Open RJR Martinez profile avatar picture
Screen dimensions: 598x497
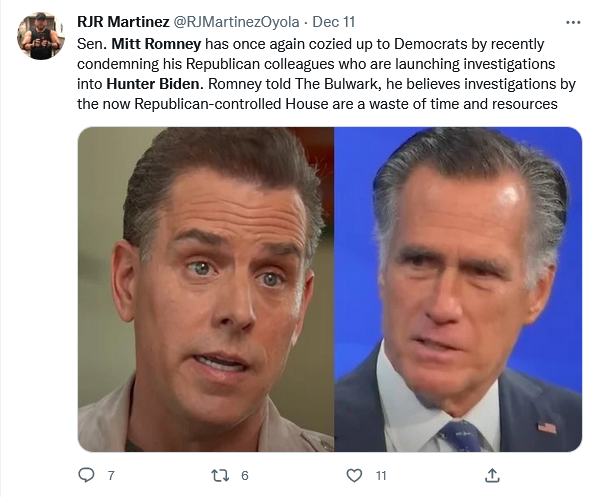[x=41, y=36]
